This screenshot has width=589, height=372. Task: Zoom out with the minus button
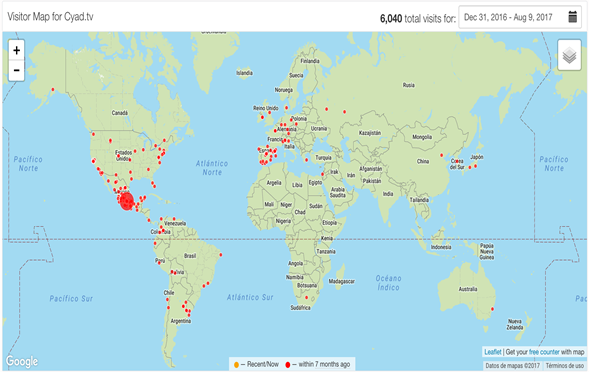17,70
